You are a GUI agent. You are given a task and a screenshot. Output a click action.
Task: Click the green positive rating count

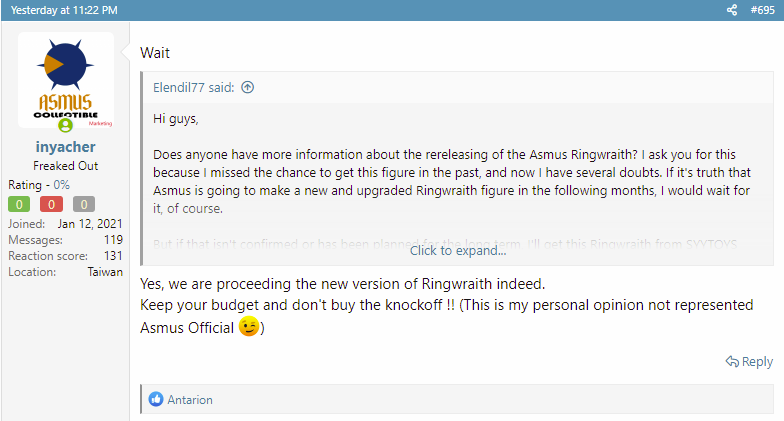(19, 204)
